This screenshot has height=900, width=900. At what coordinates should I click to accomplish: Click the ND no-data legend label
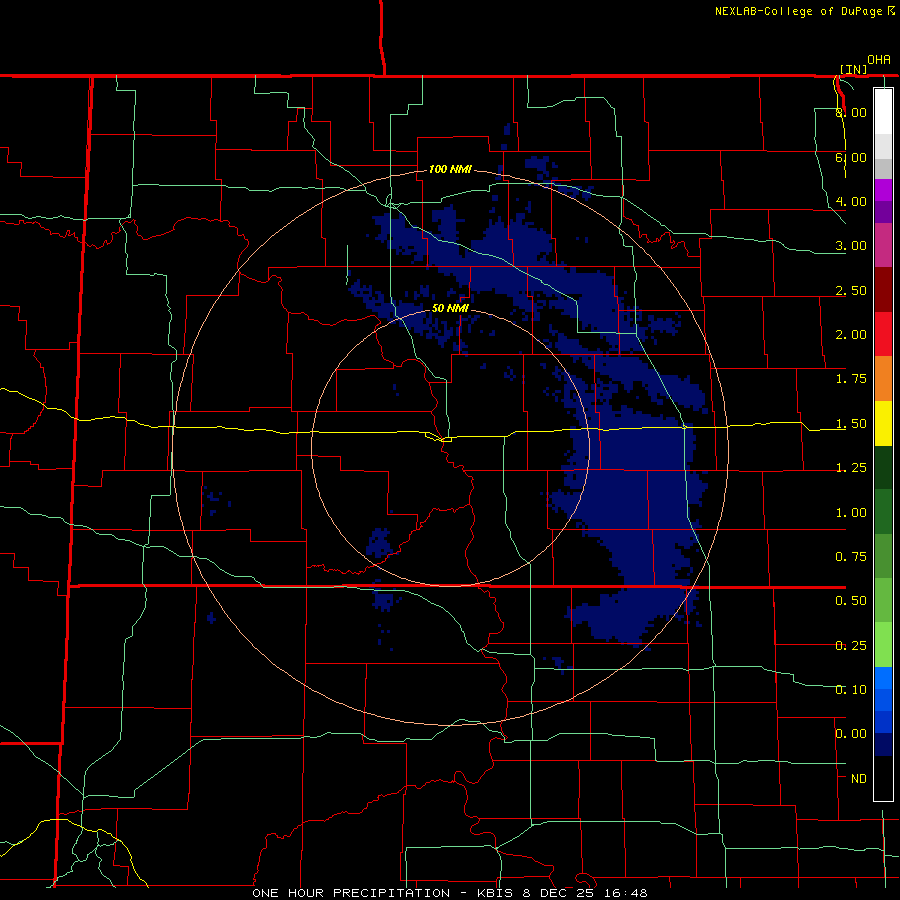point(859,779)
